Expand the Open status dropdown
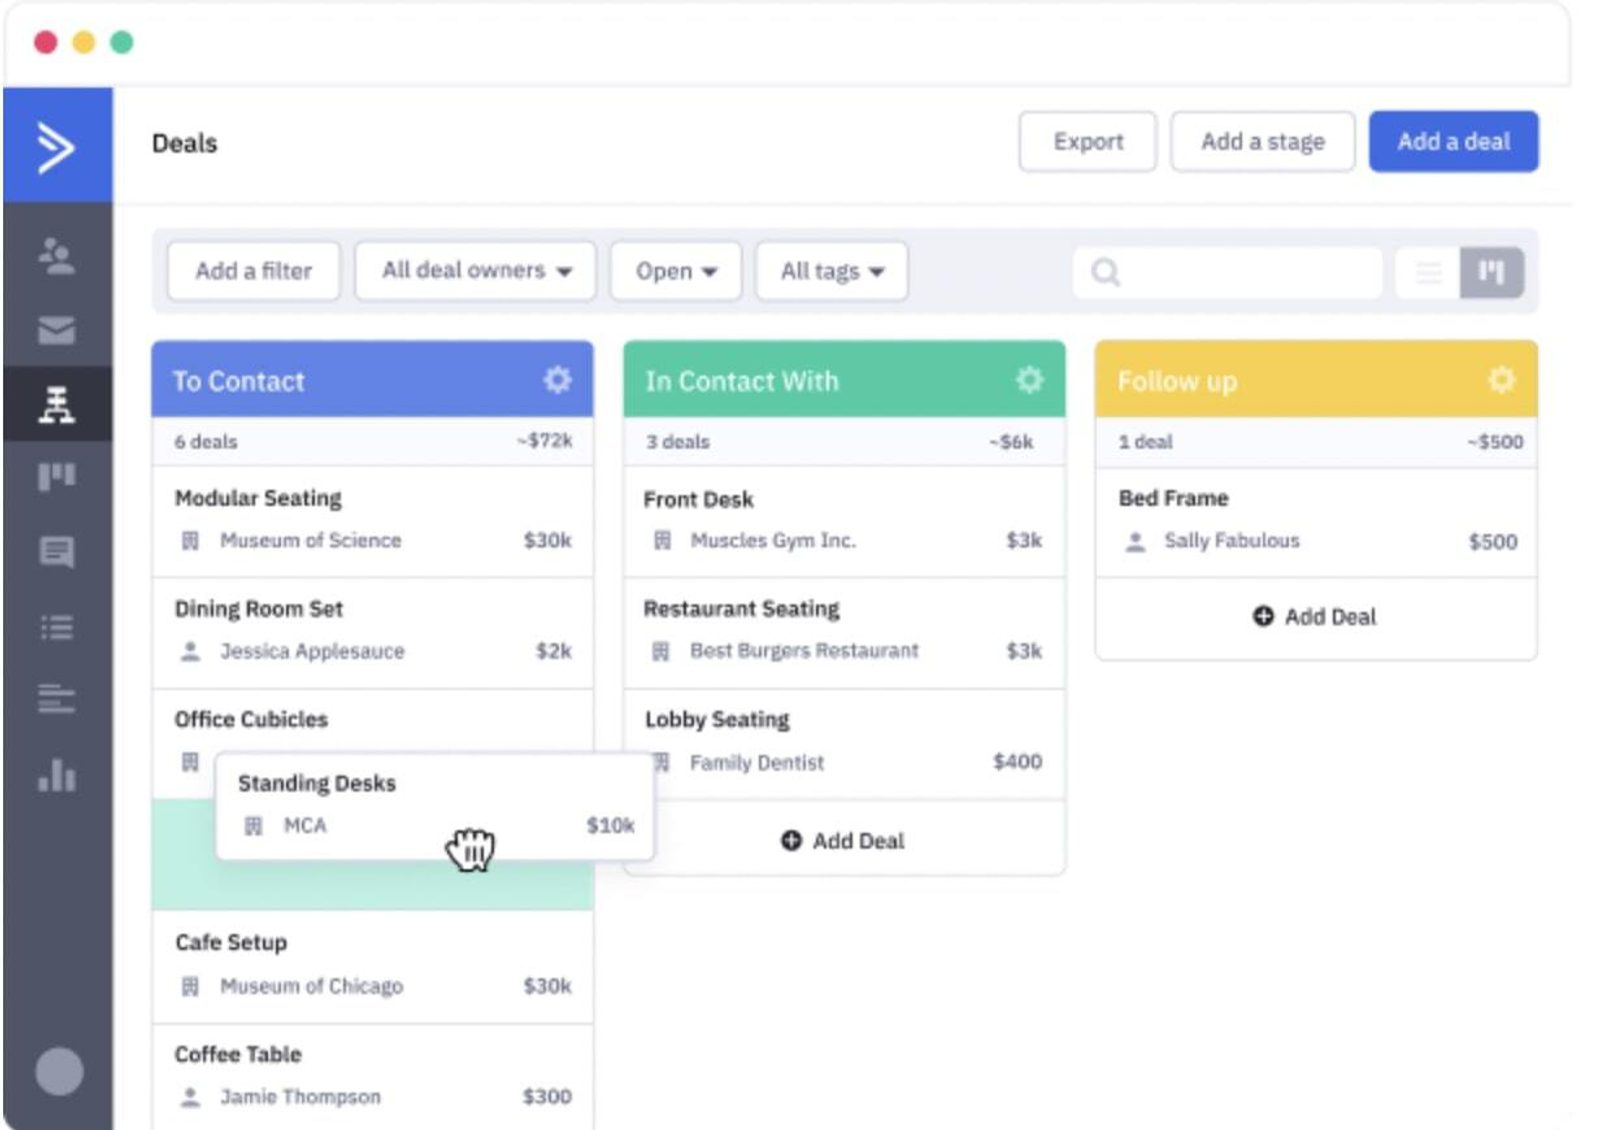 point(676,271)
